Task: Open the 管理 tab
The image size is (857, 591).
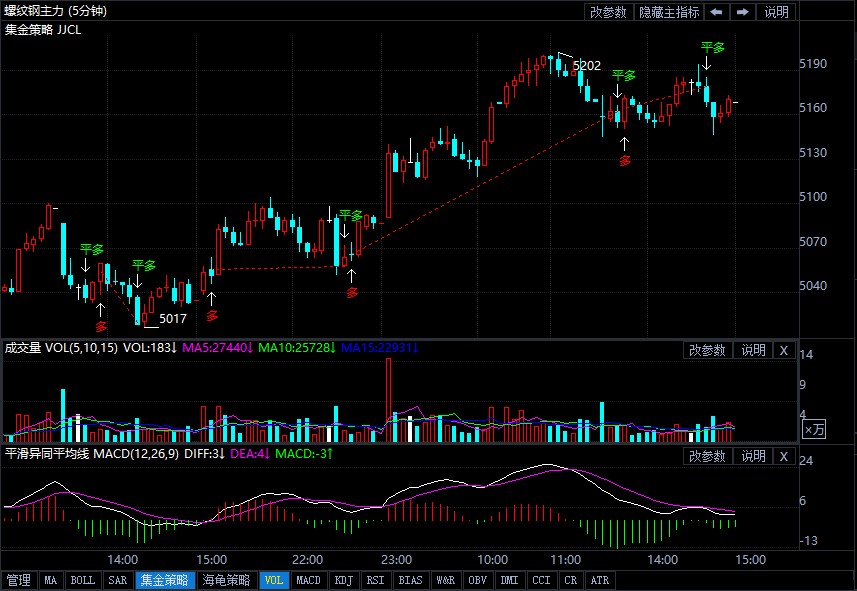Action: coord(18,580)
